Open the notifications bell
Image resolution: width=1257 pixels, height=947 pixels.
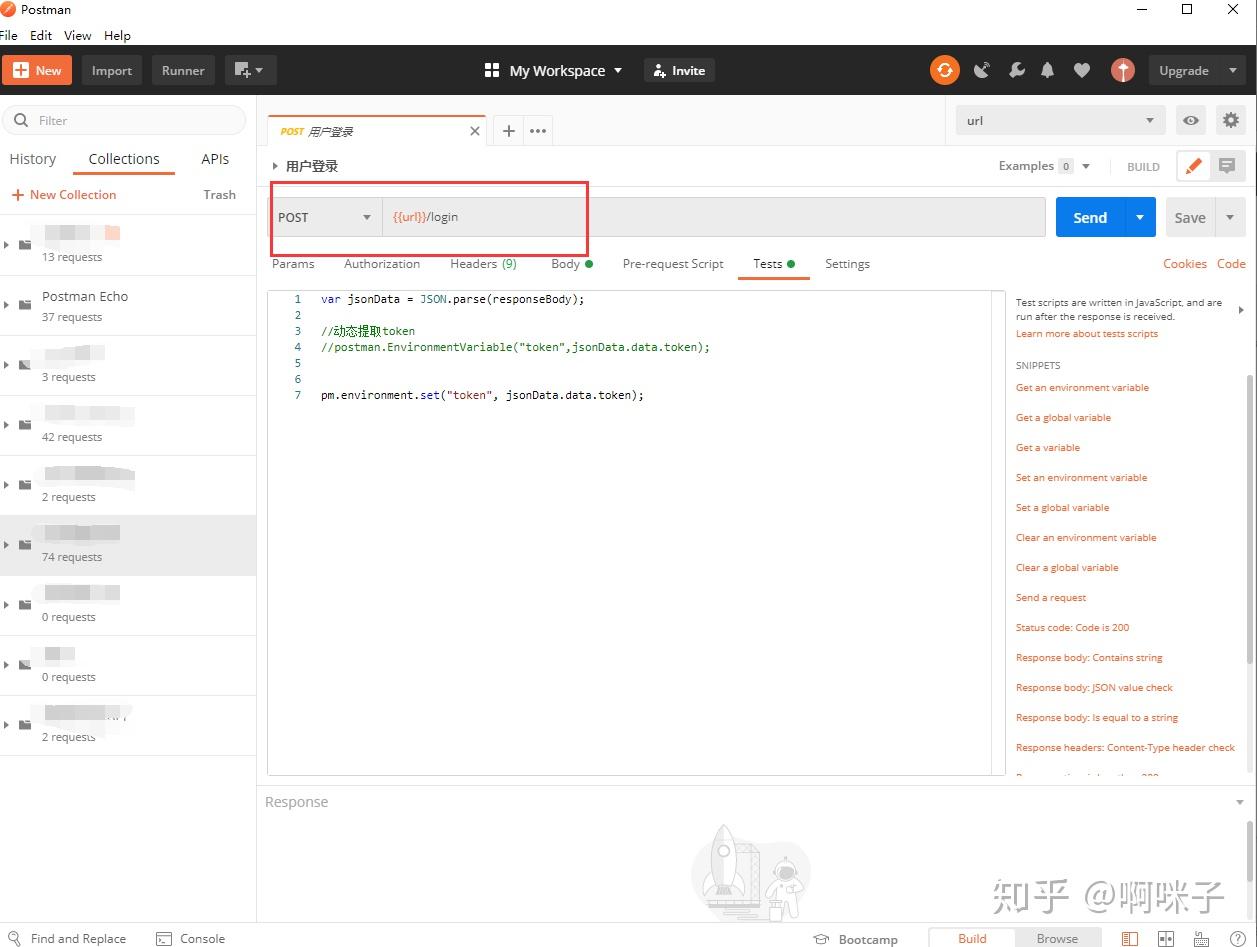1048,70
